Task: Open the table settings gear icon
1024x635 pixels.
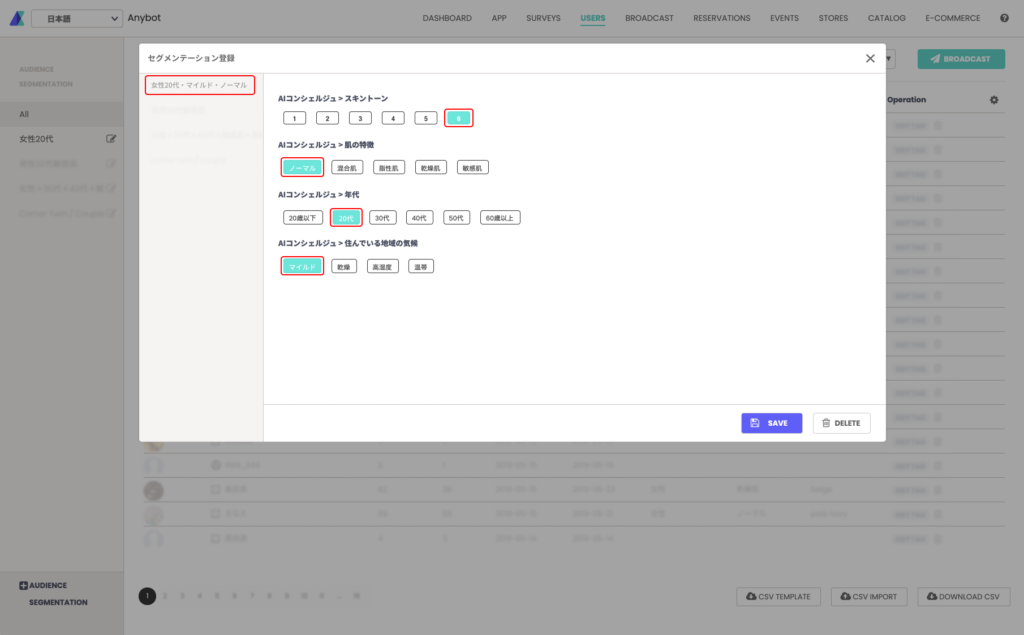Action: [994, 100]
